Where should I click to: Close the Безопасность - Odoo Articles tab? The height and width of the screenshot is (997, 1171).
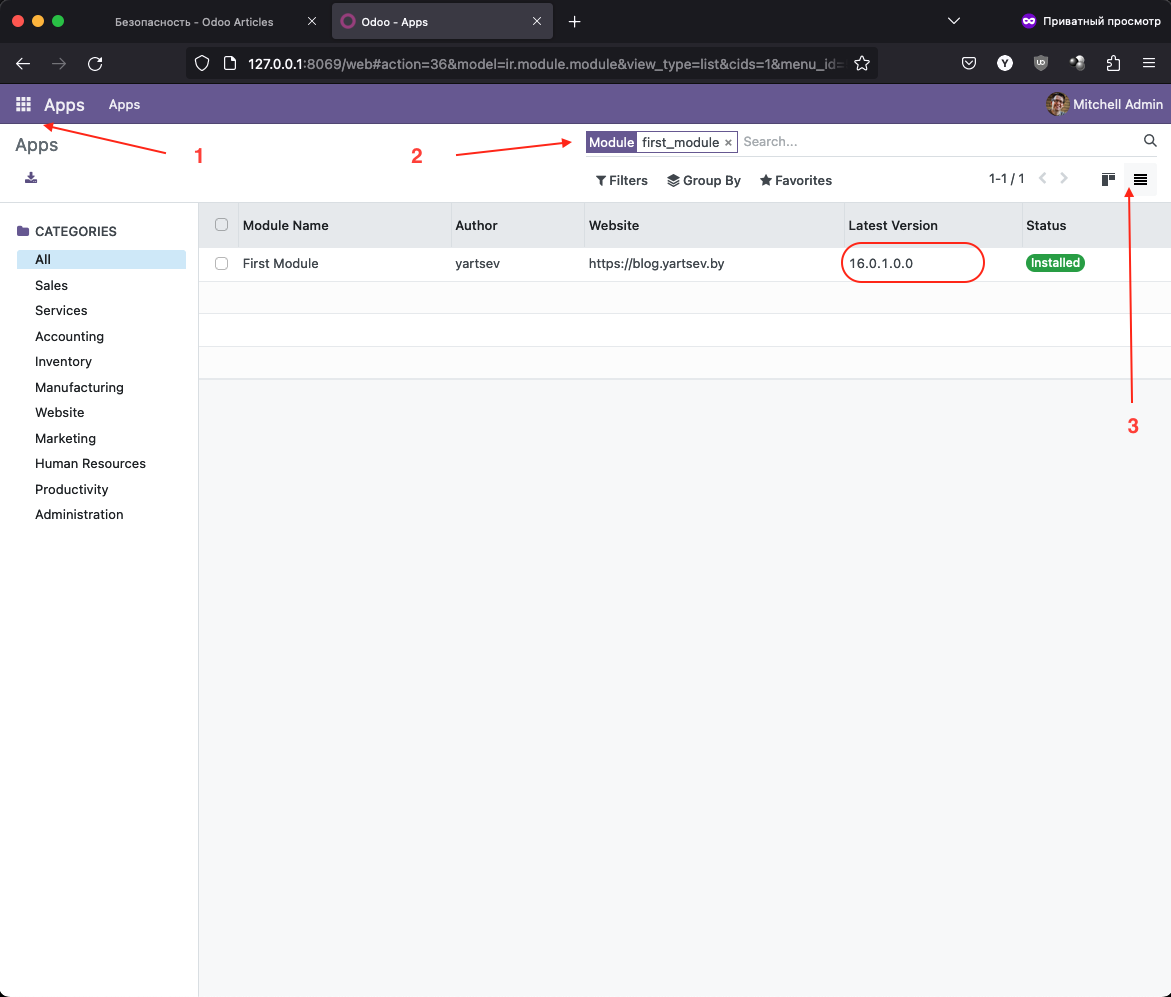pos(311,22)
